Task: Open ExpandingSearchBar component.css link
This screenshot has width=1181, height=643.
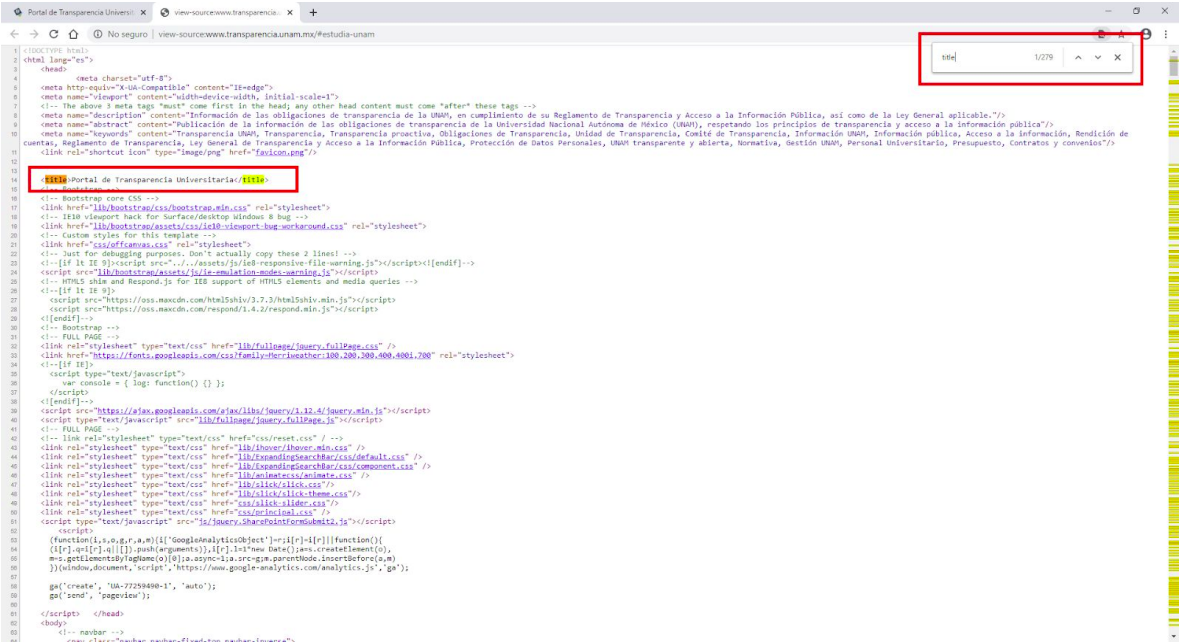Action: coord(326,466)
